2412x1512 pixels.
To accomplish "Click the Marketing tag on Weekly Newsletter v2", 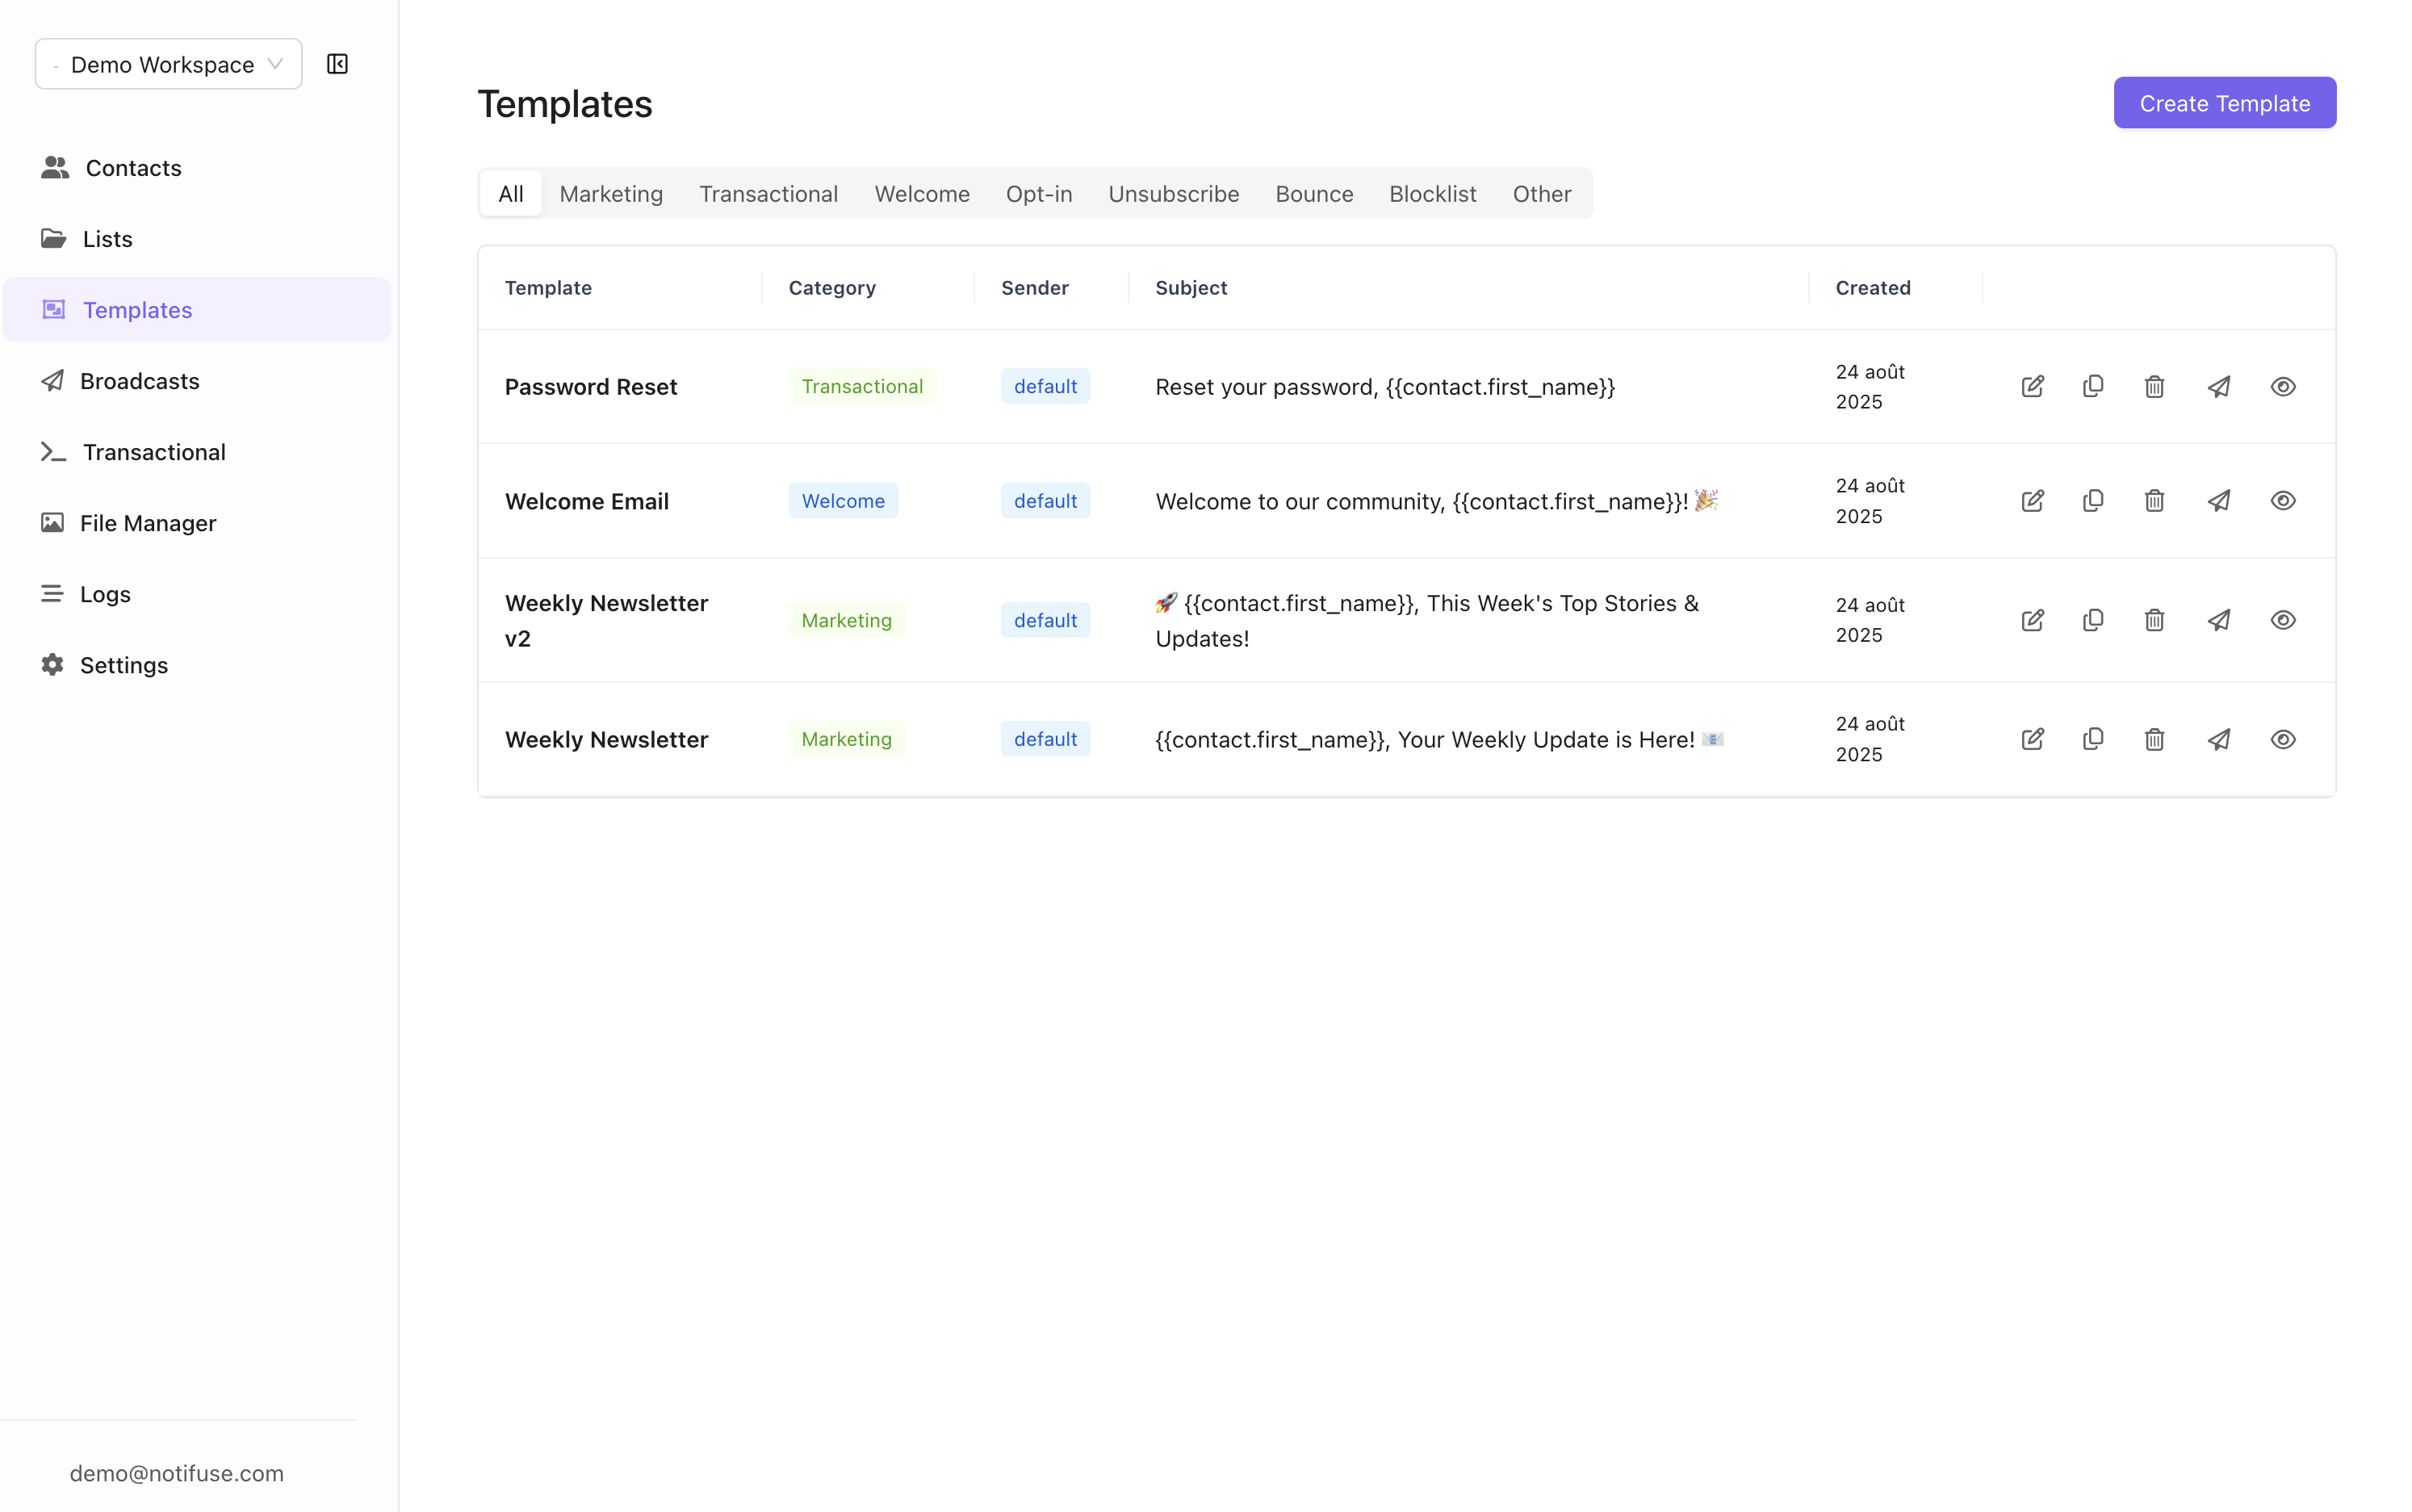I will [x=846, y=620].
